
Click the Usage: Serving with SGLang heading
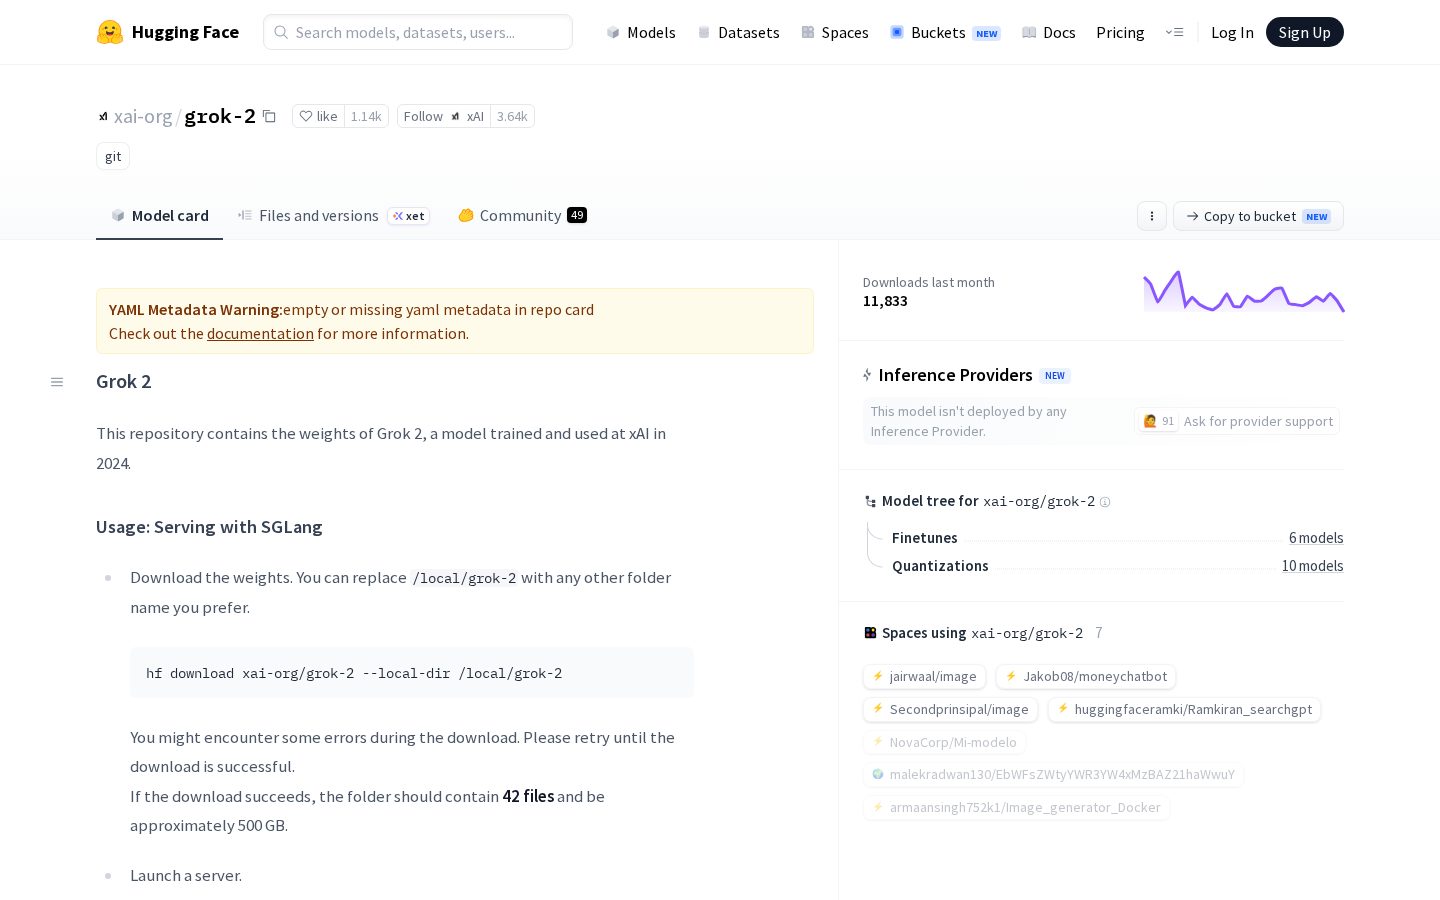click(209, 527)
